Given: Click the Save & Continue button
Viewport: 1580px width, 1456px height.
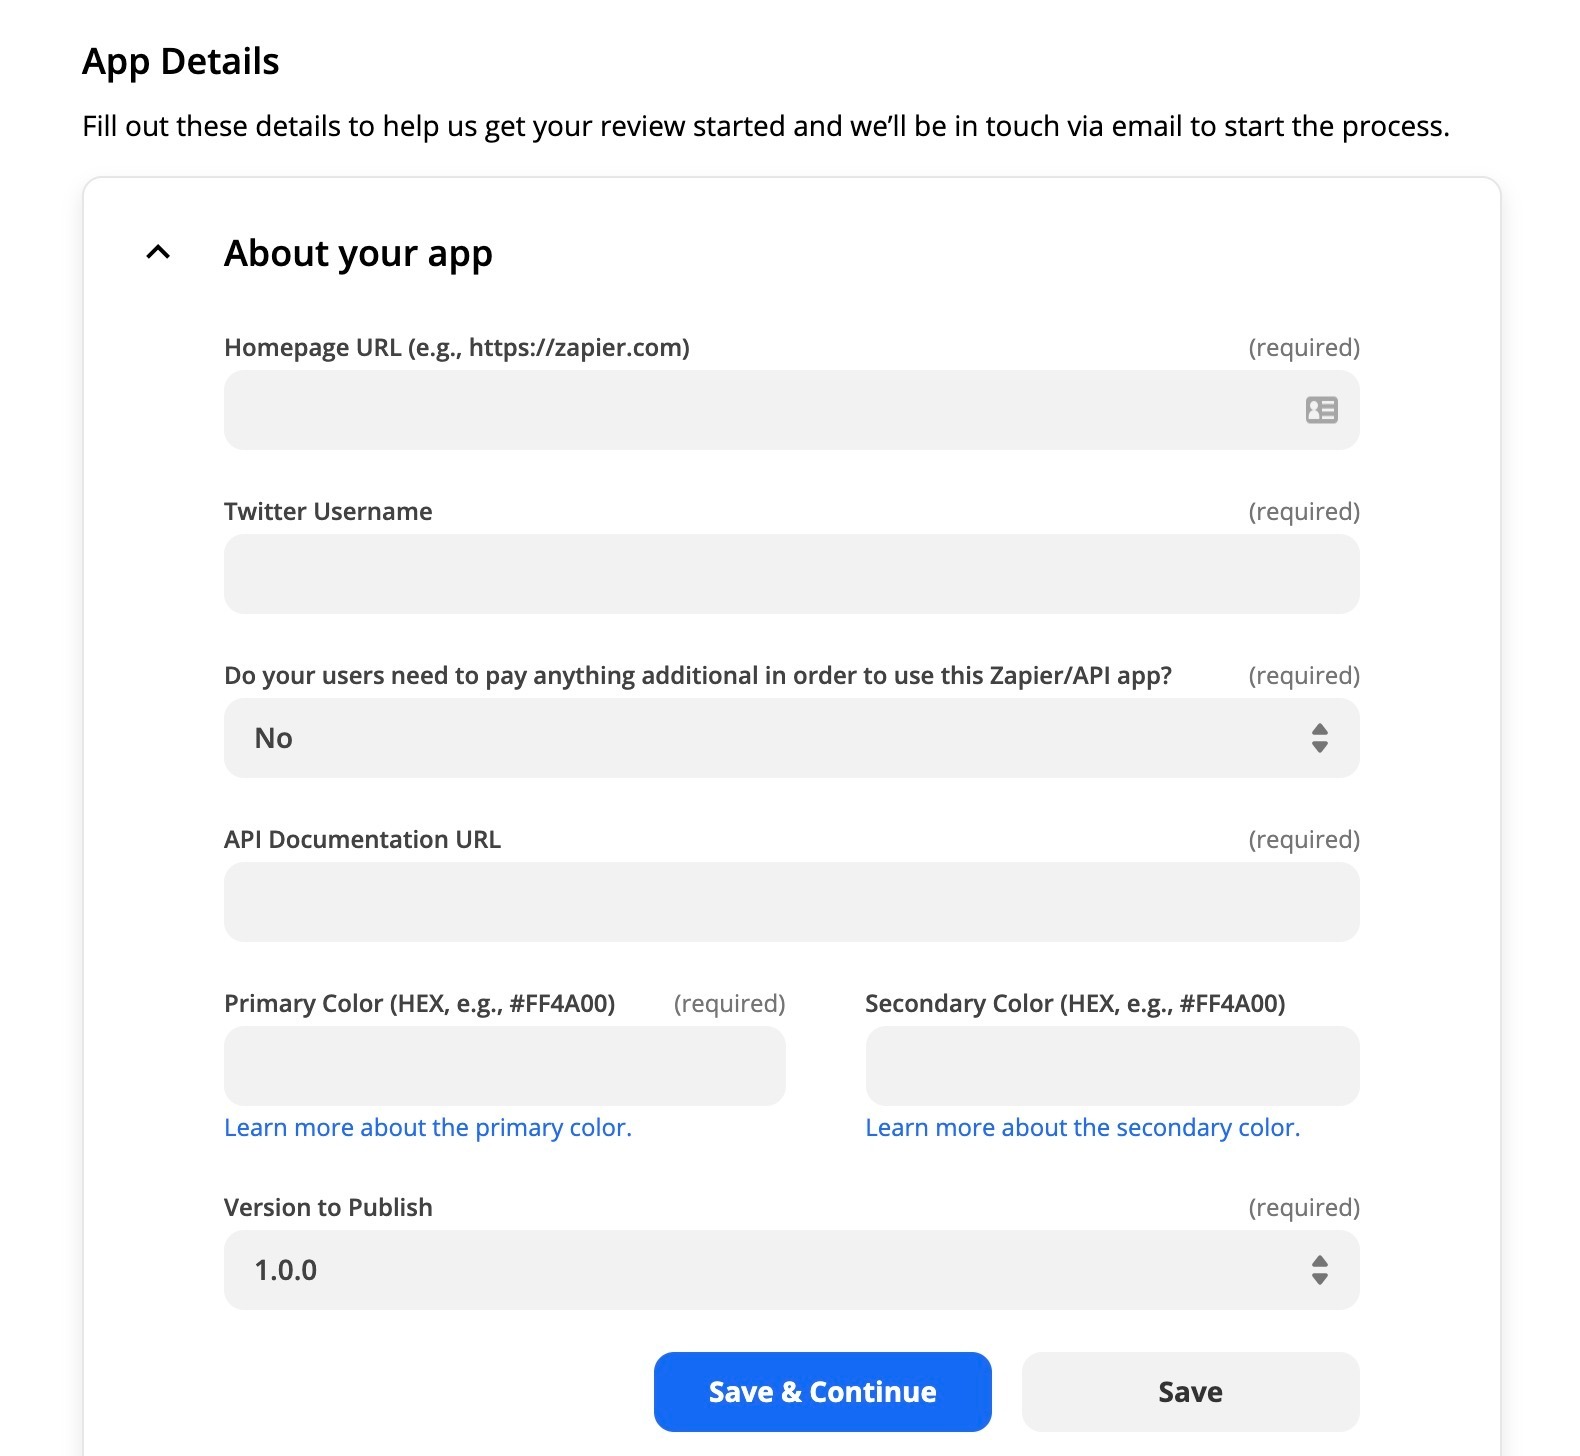Looking at the screenshot, I should (822, 1392).
